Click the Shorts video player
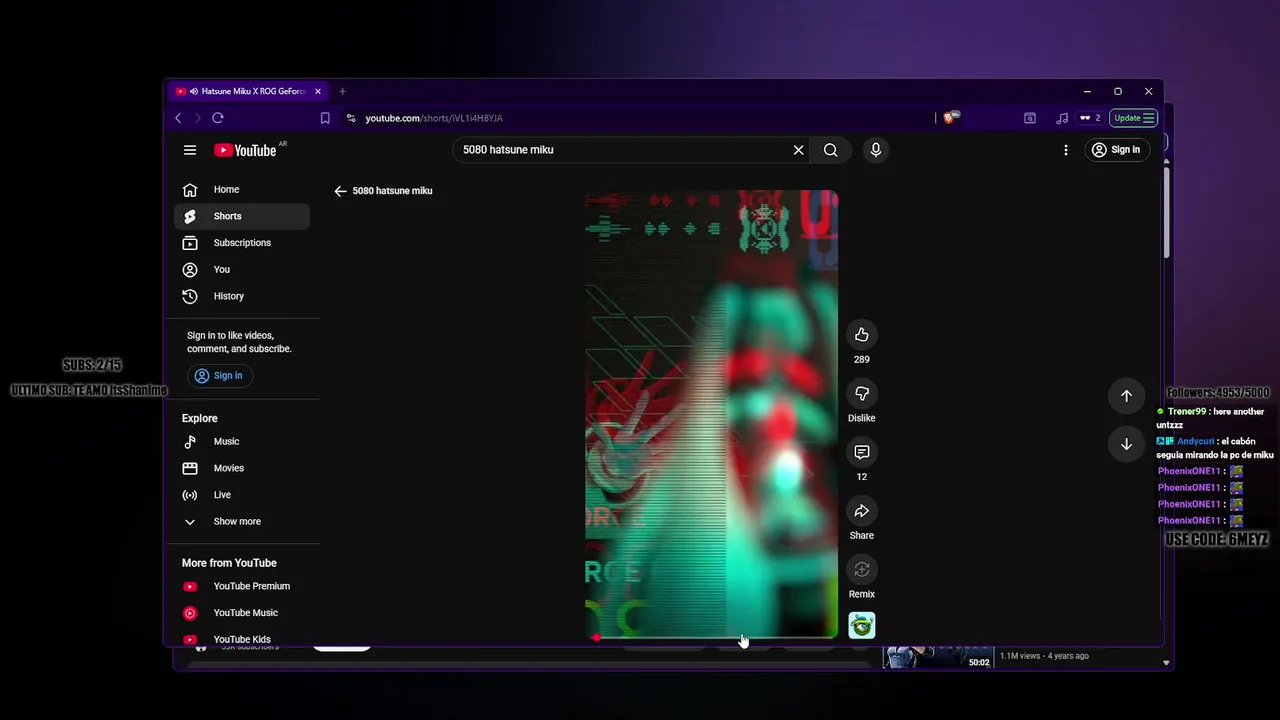The height and width of the screenshot is (720, 1280). [x=711, y=413]
